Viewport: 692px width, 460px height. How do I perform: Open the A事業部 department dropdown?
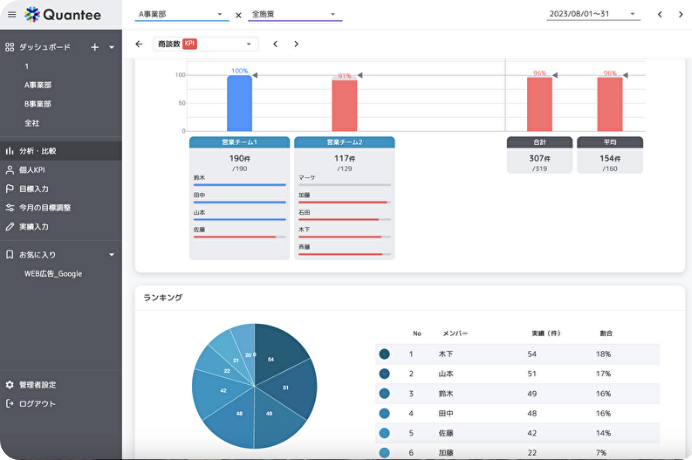click(180, 15)
